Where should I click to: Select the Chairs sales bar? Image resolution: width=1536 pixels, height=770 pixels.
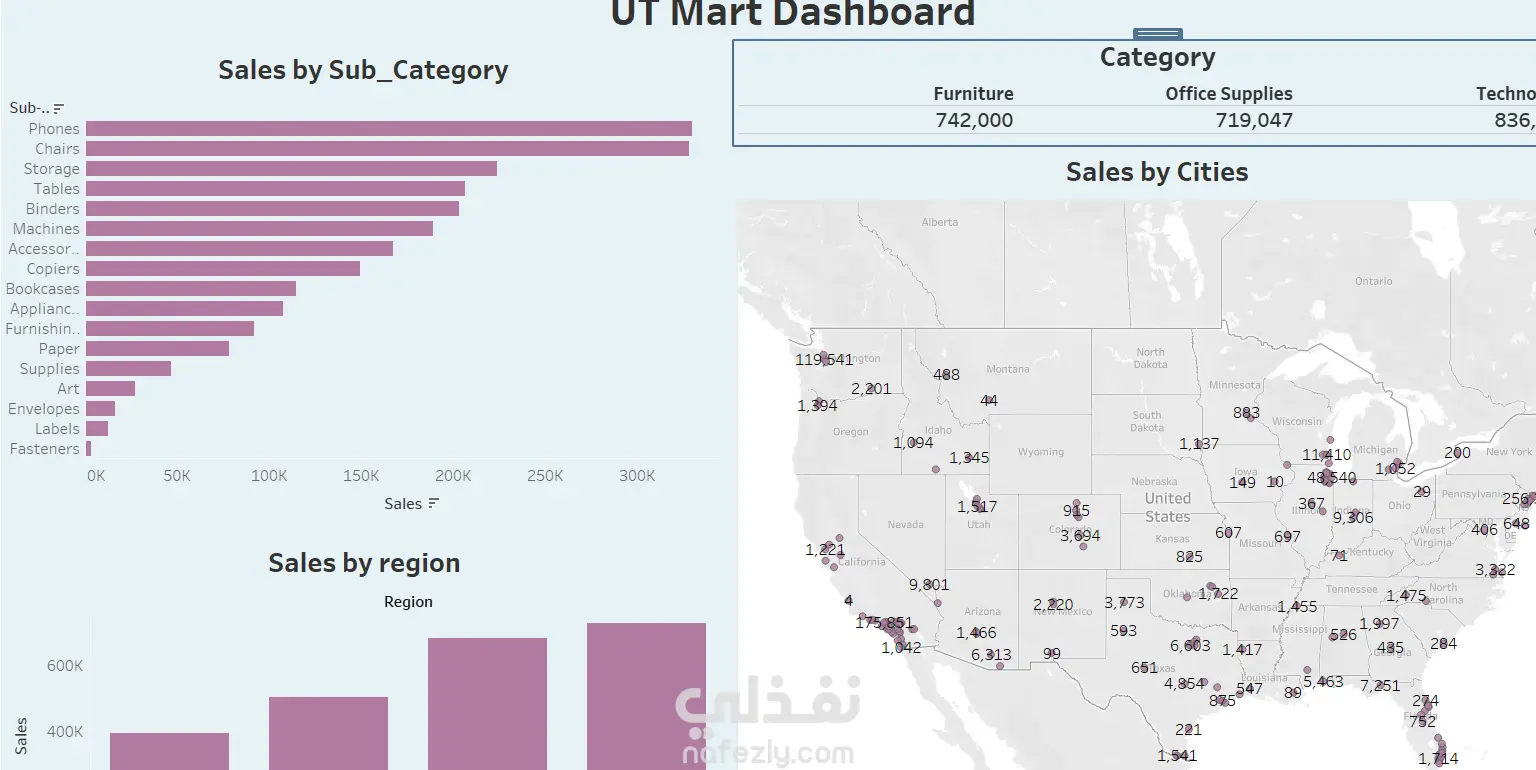(387, 148)
